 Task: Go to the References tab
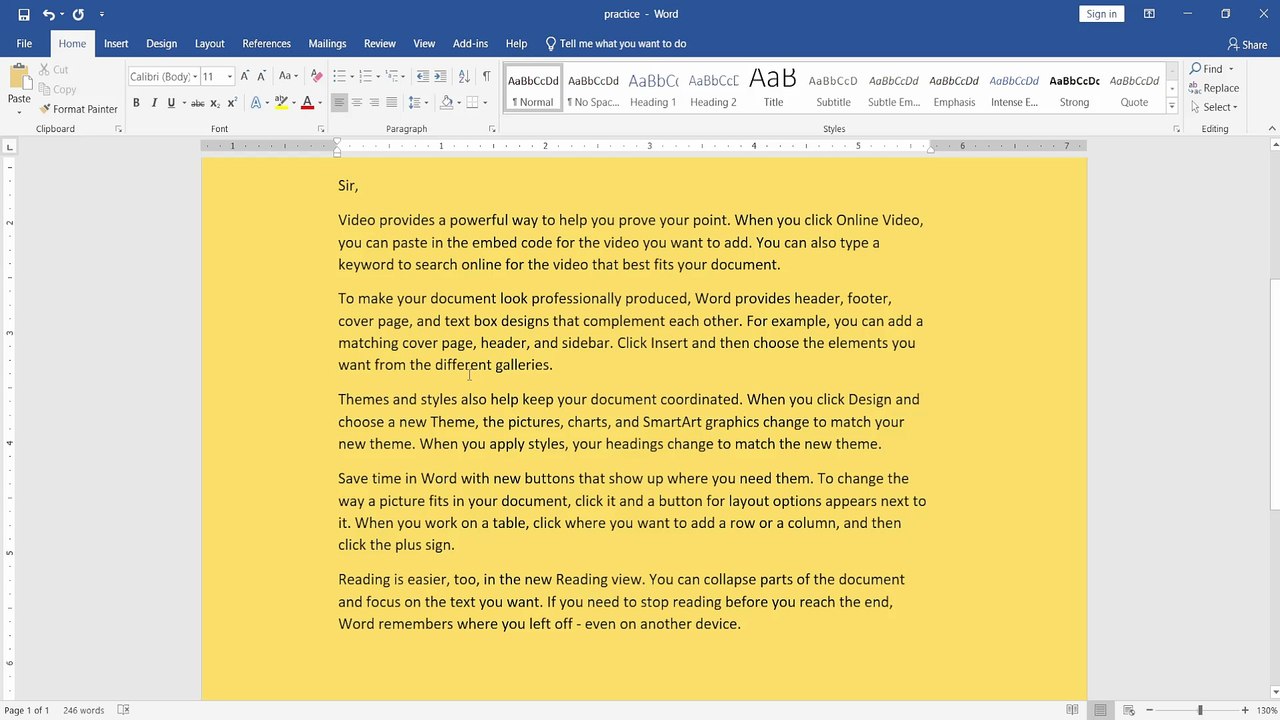click(x=266, y=44)
